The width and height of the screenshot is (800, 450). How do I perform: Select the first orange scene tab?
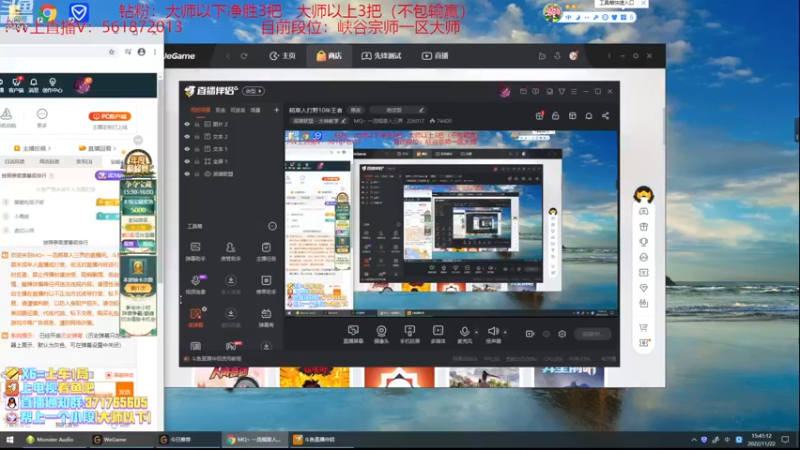200,110
